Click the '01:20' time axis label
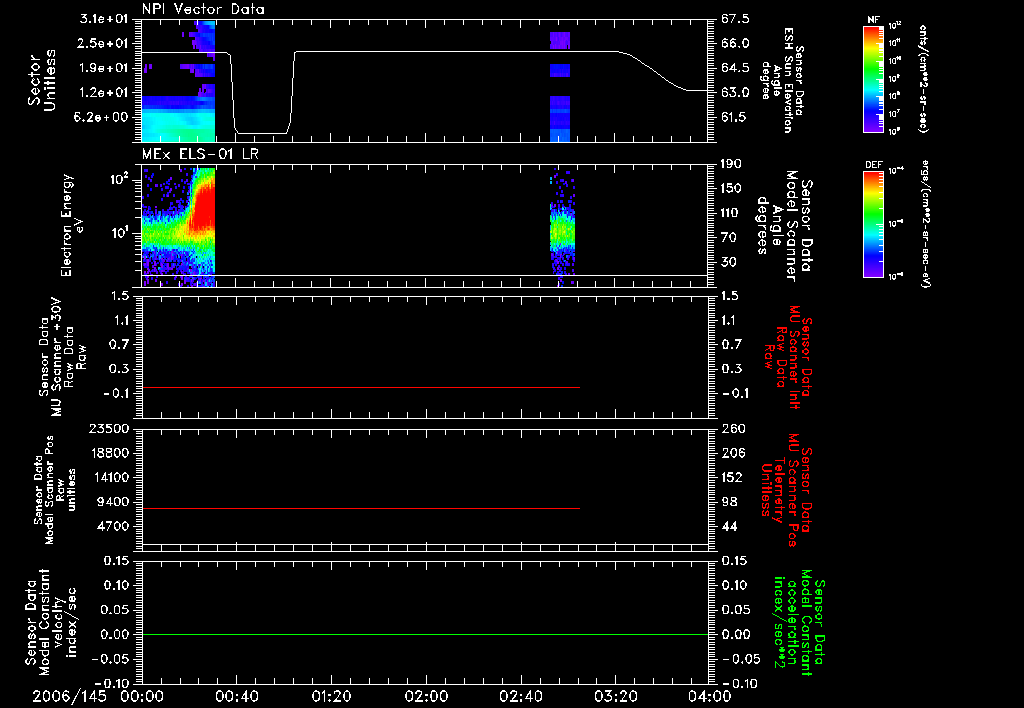1024x708 pixels. (x=331, y=696)
